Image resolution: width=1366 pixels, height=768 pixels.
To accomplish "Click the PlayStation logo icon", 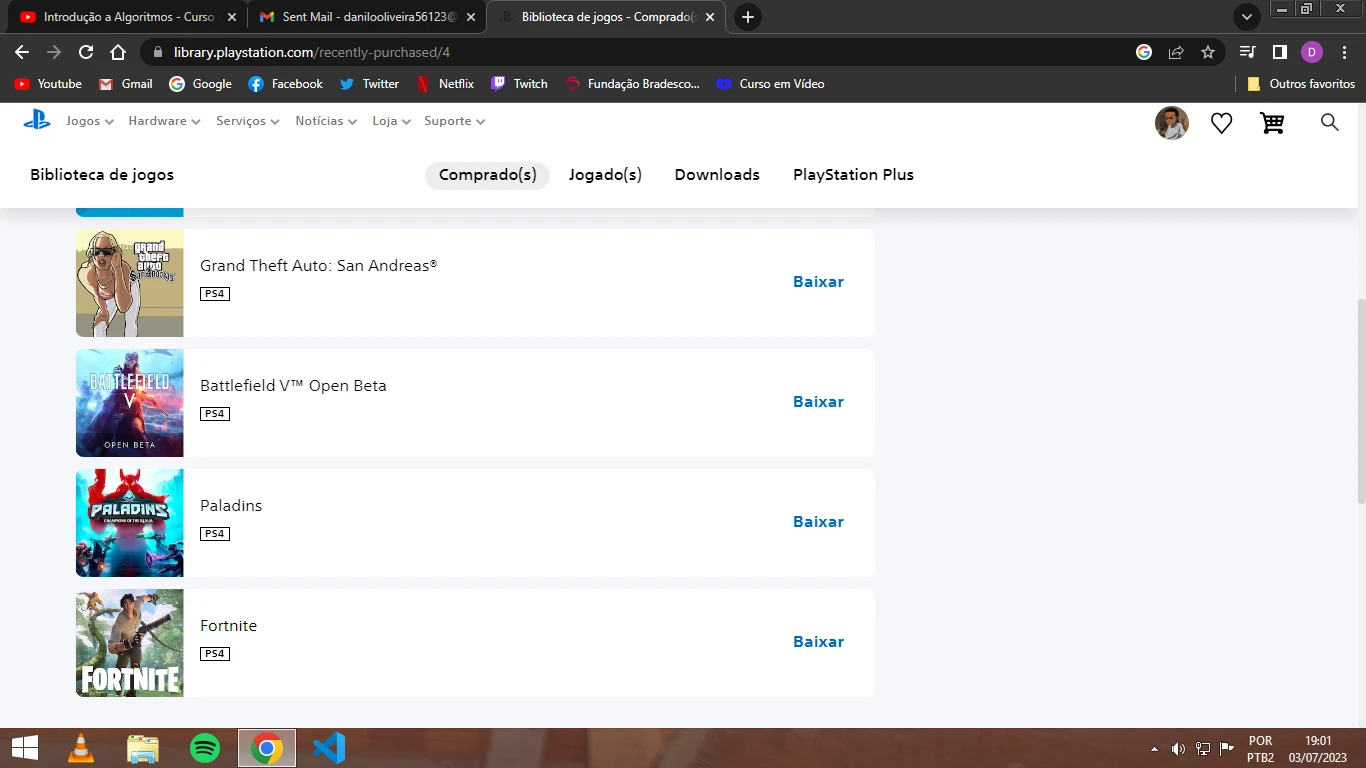I will [37, 121].
